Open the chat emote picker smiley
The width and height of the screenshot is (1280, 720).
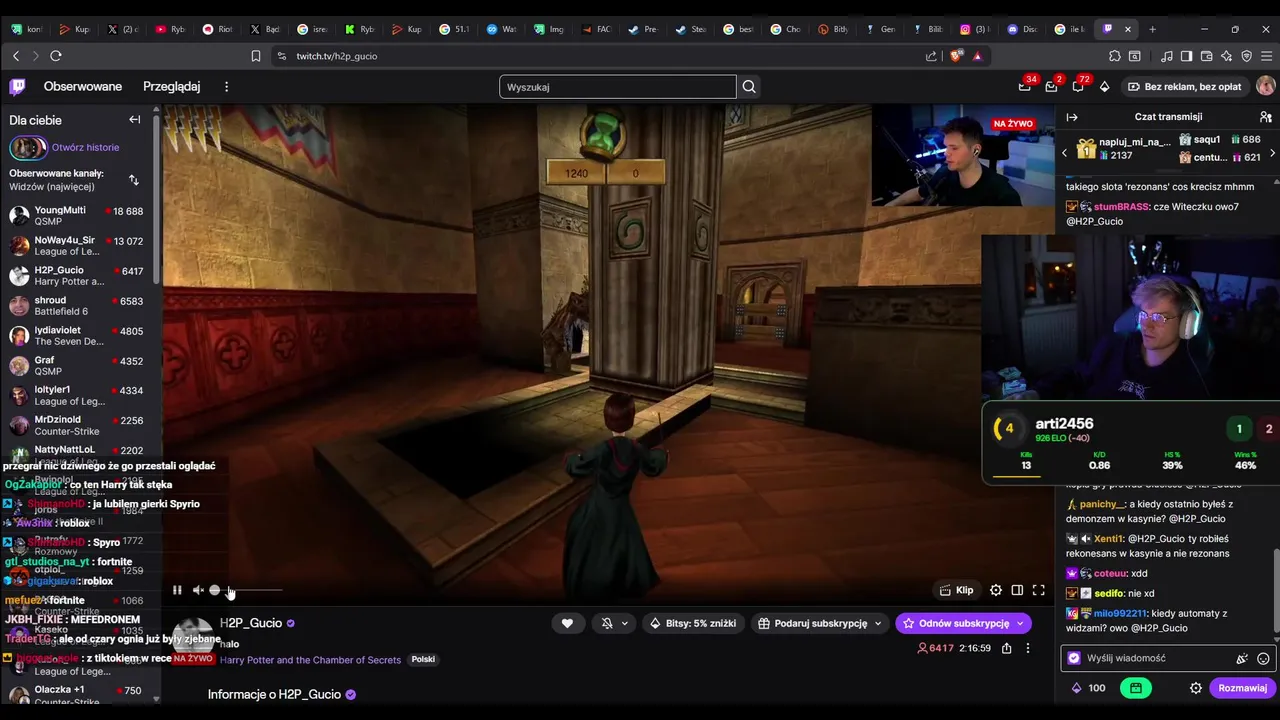click(1263, 658)
